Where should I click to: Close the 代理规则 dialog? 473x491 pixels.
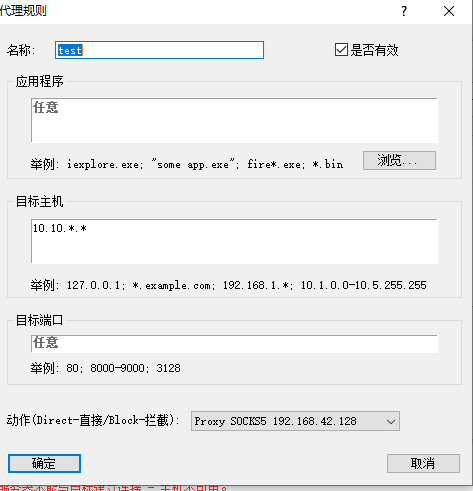[x=449, y=11]
